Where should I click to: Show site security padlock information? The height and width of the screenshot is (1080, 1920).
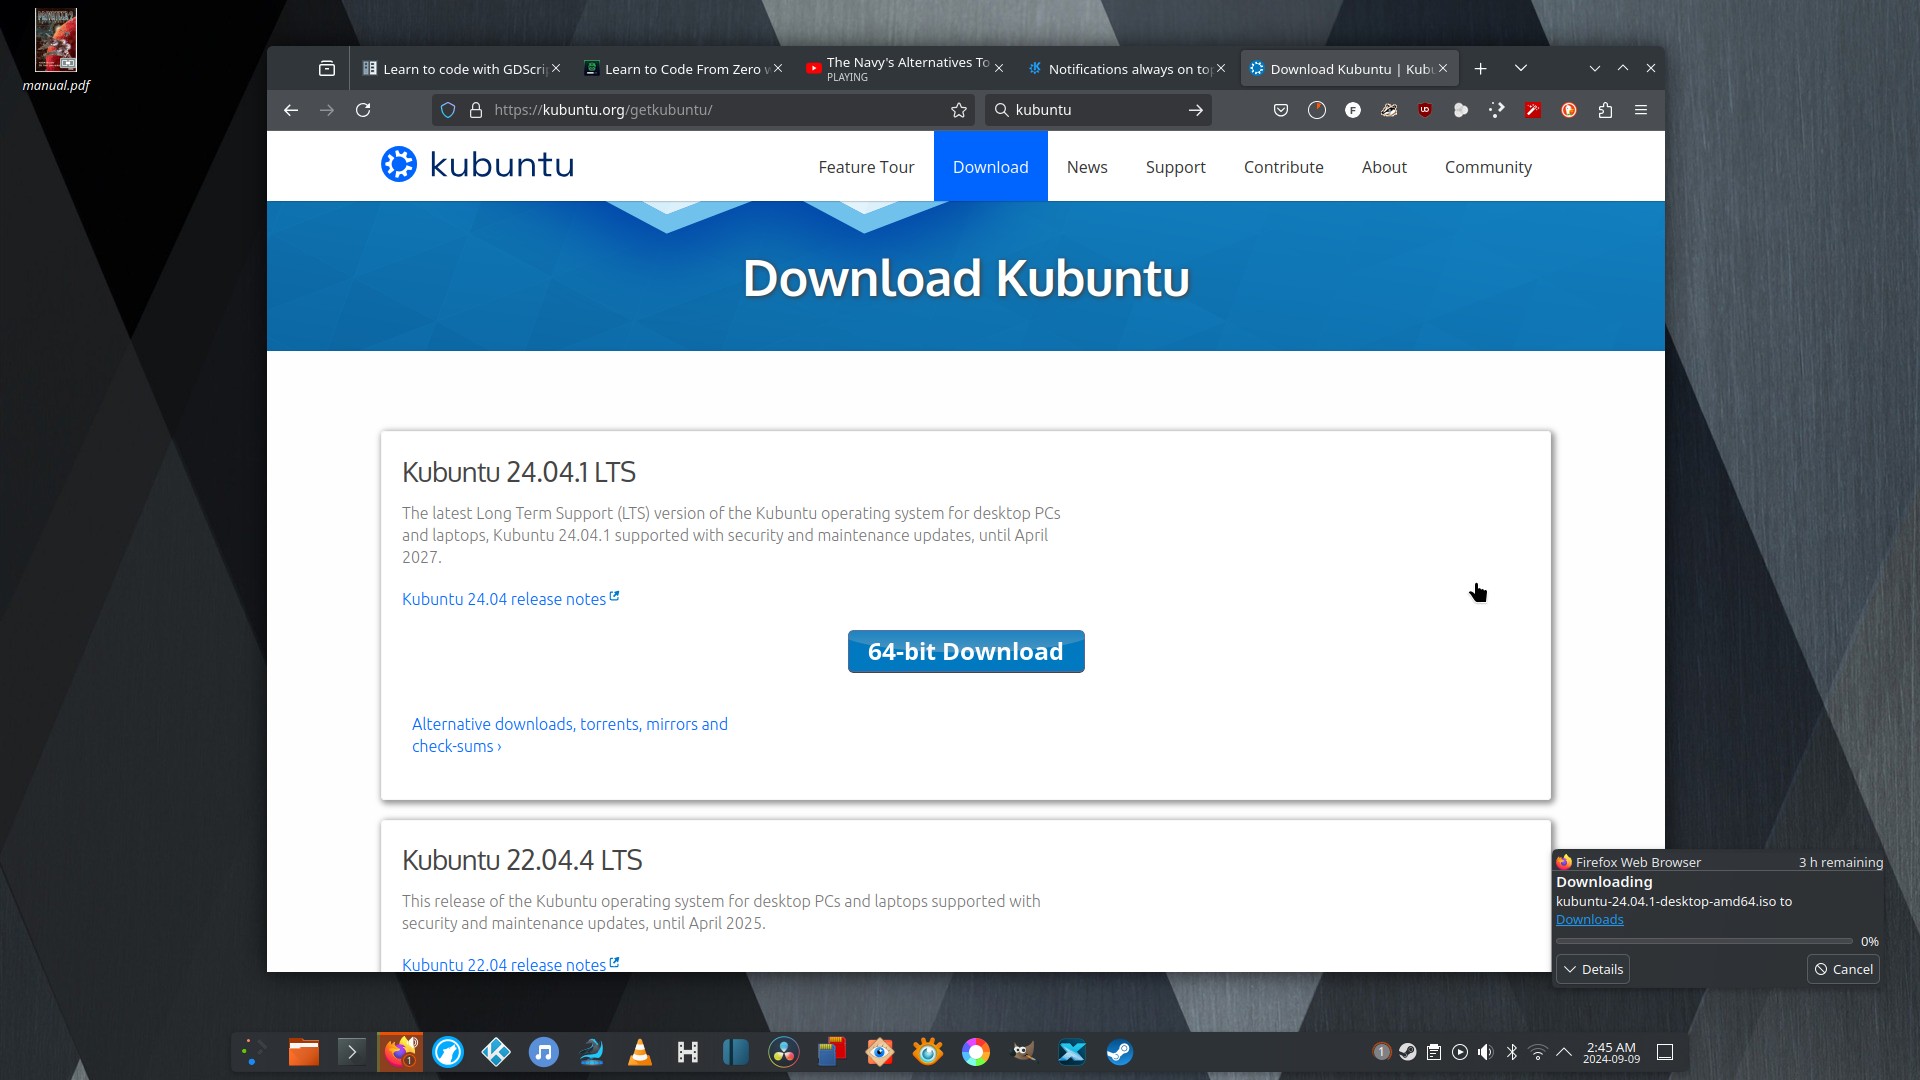(x=476, y=110)
